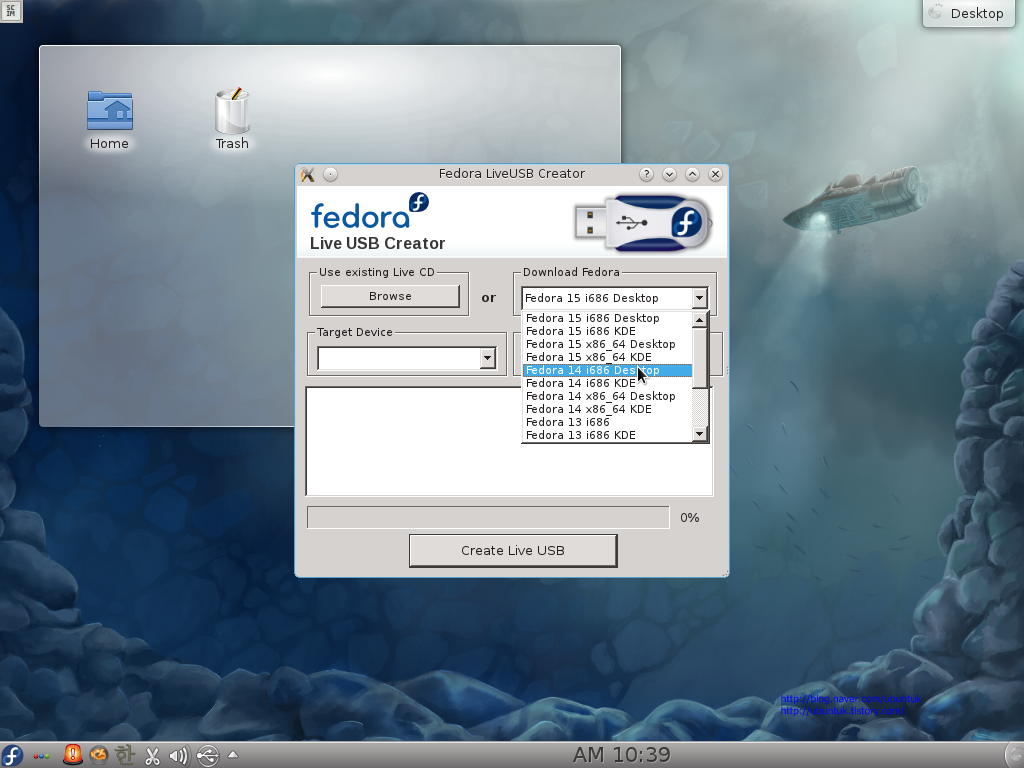Select Fedora 14 x86_64 KDE entry

click(607, 409)
